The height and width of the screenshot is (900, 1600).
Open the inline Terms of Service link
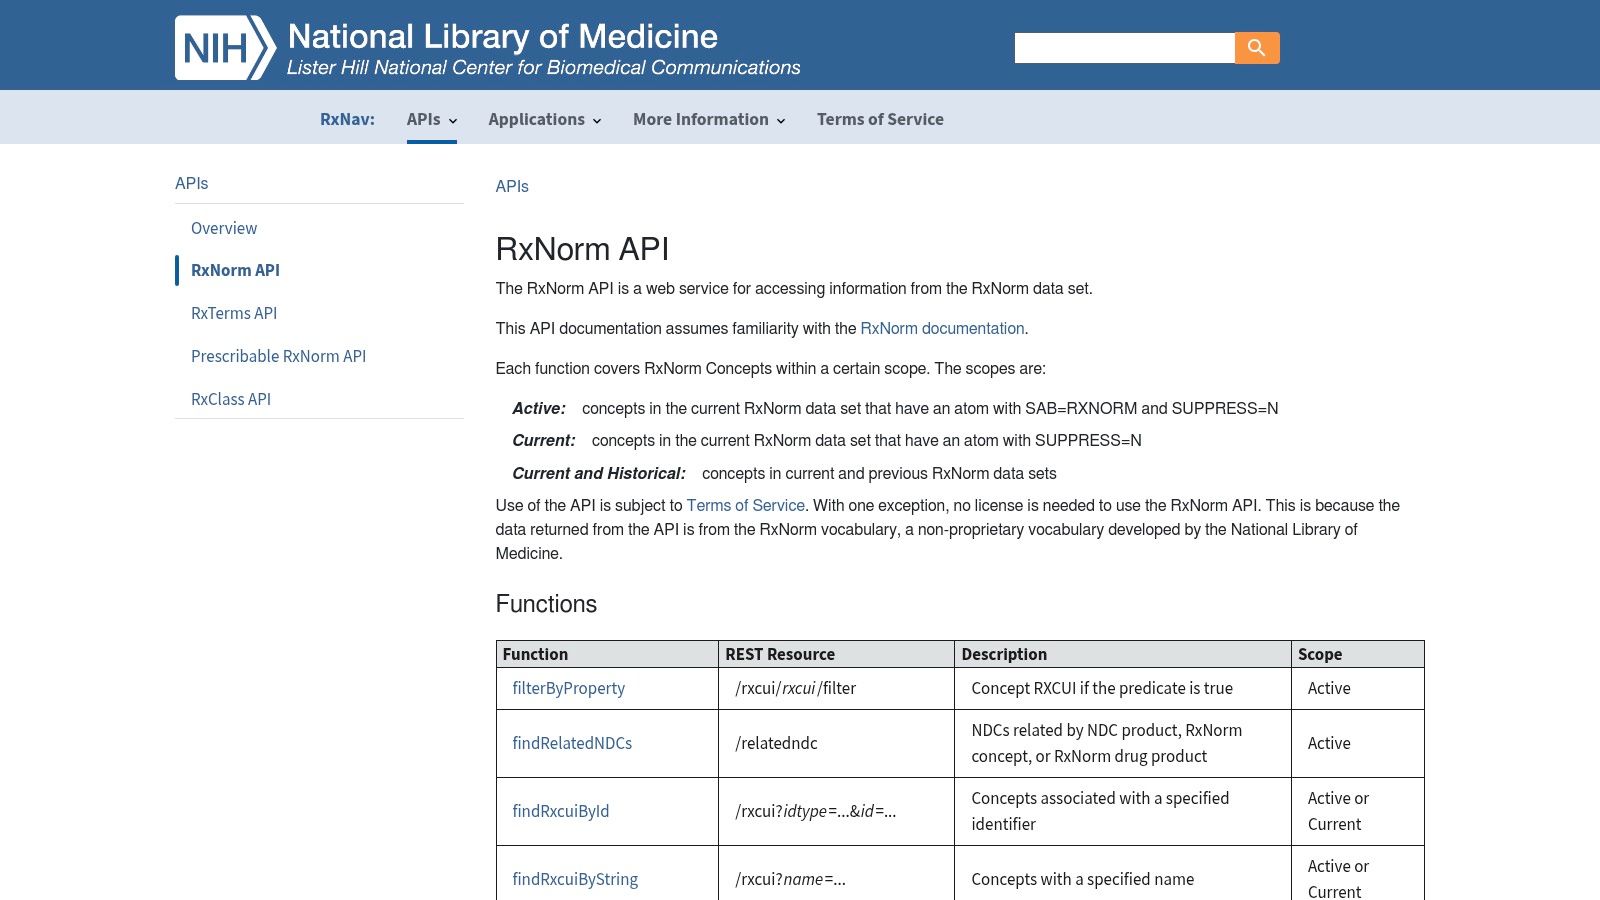click(745, 505)
